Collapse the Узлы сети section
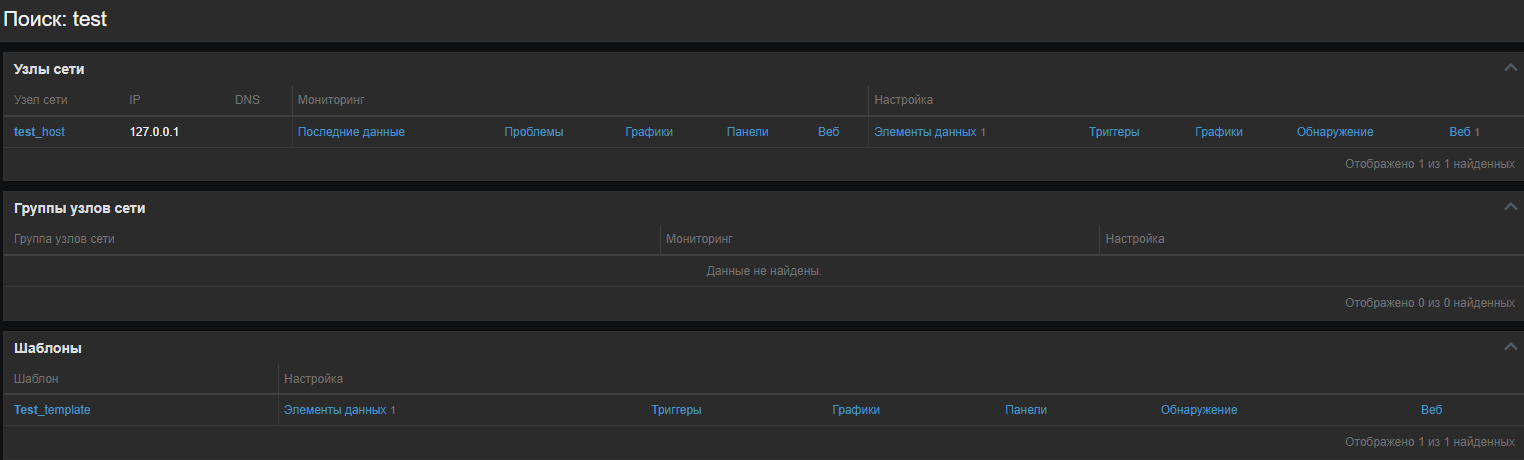 tap(1510, 68)
